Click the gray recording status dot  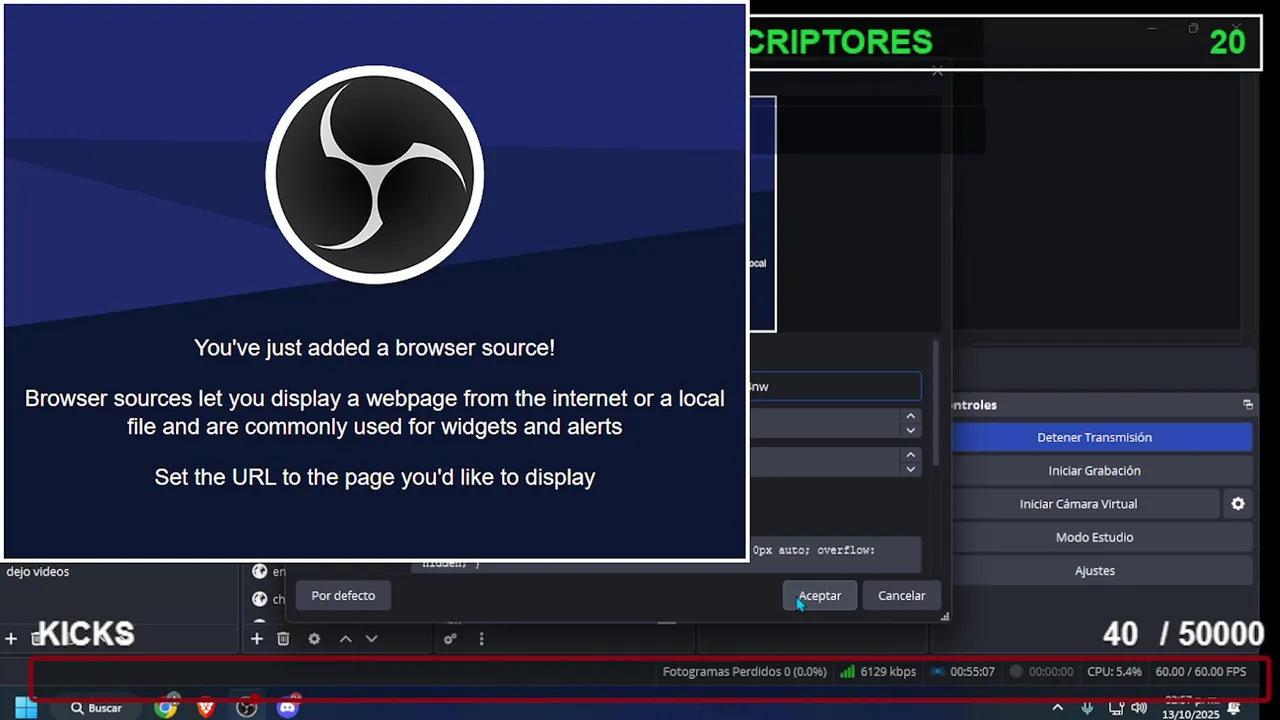pyautogui.click(x=1016, y=672)
